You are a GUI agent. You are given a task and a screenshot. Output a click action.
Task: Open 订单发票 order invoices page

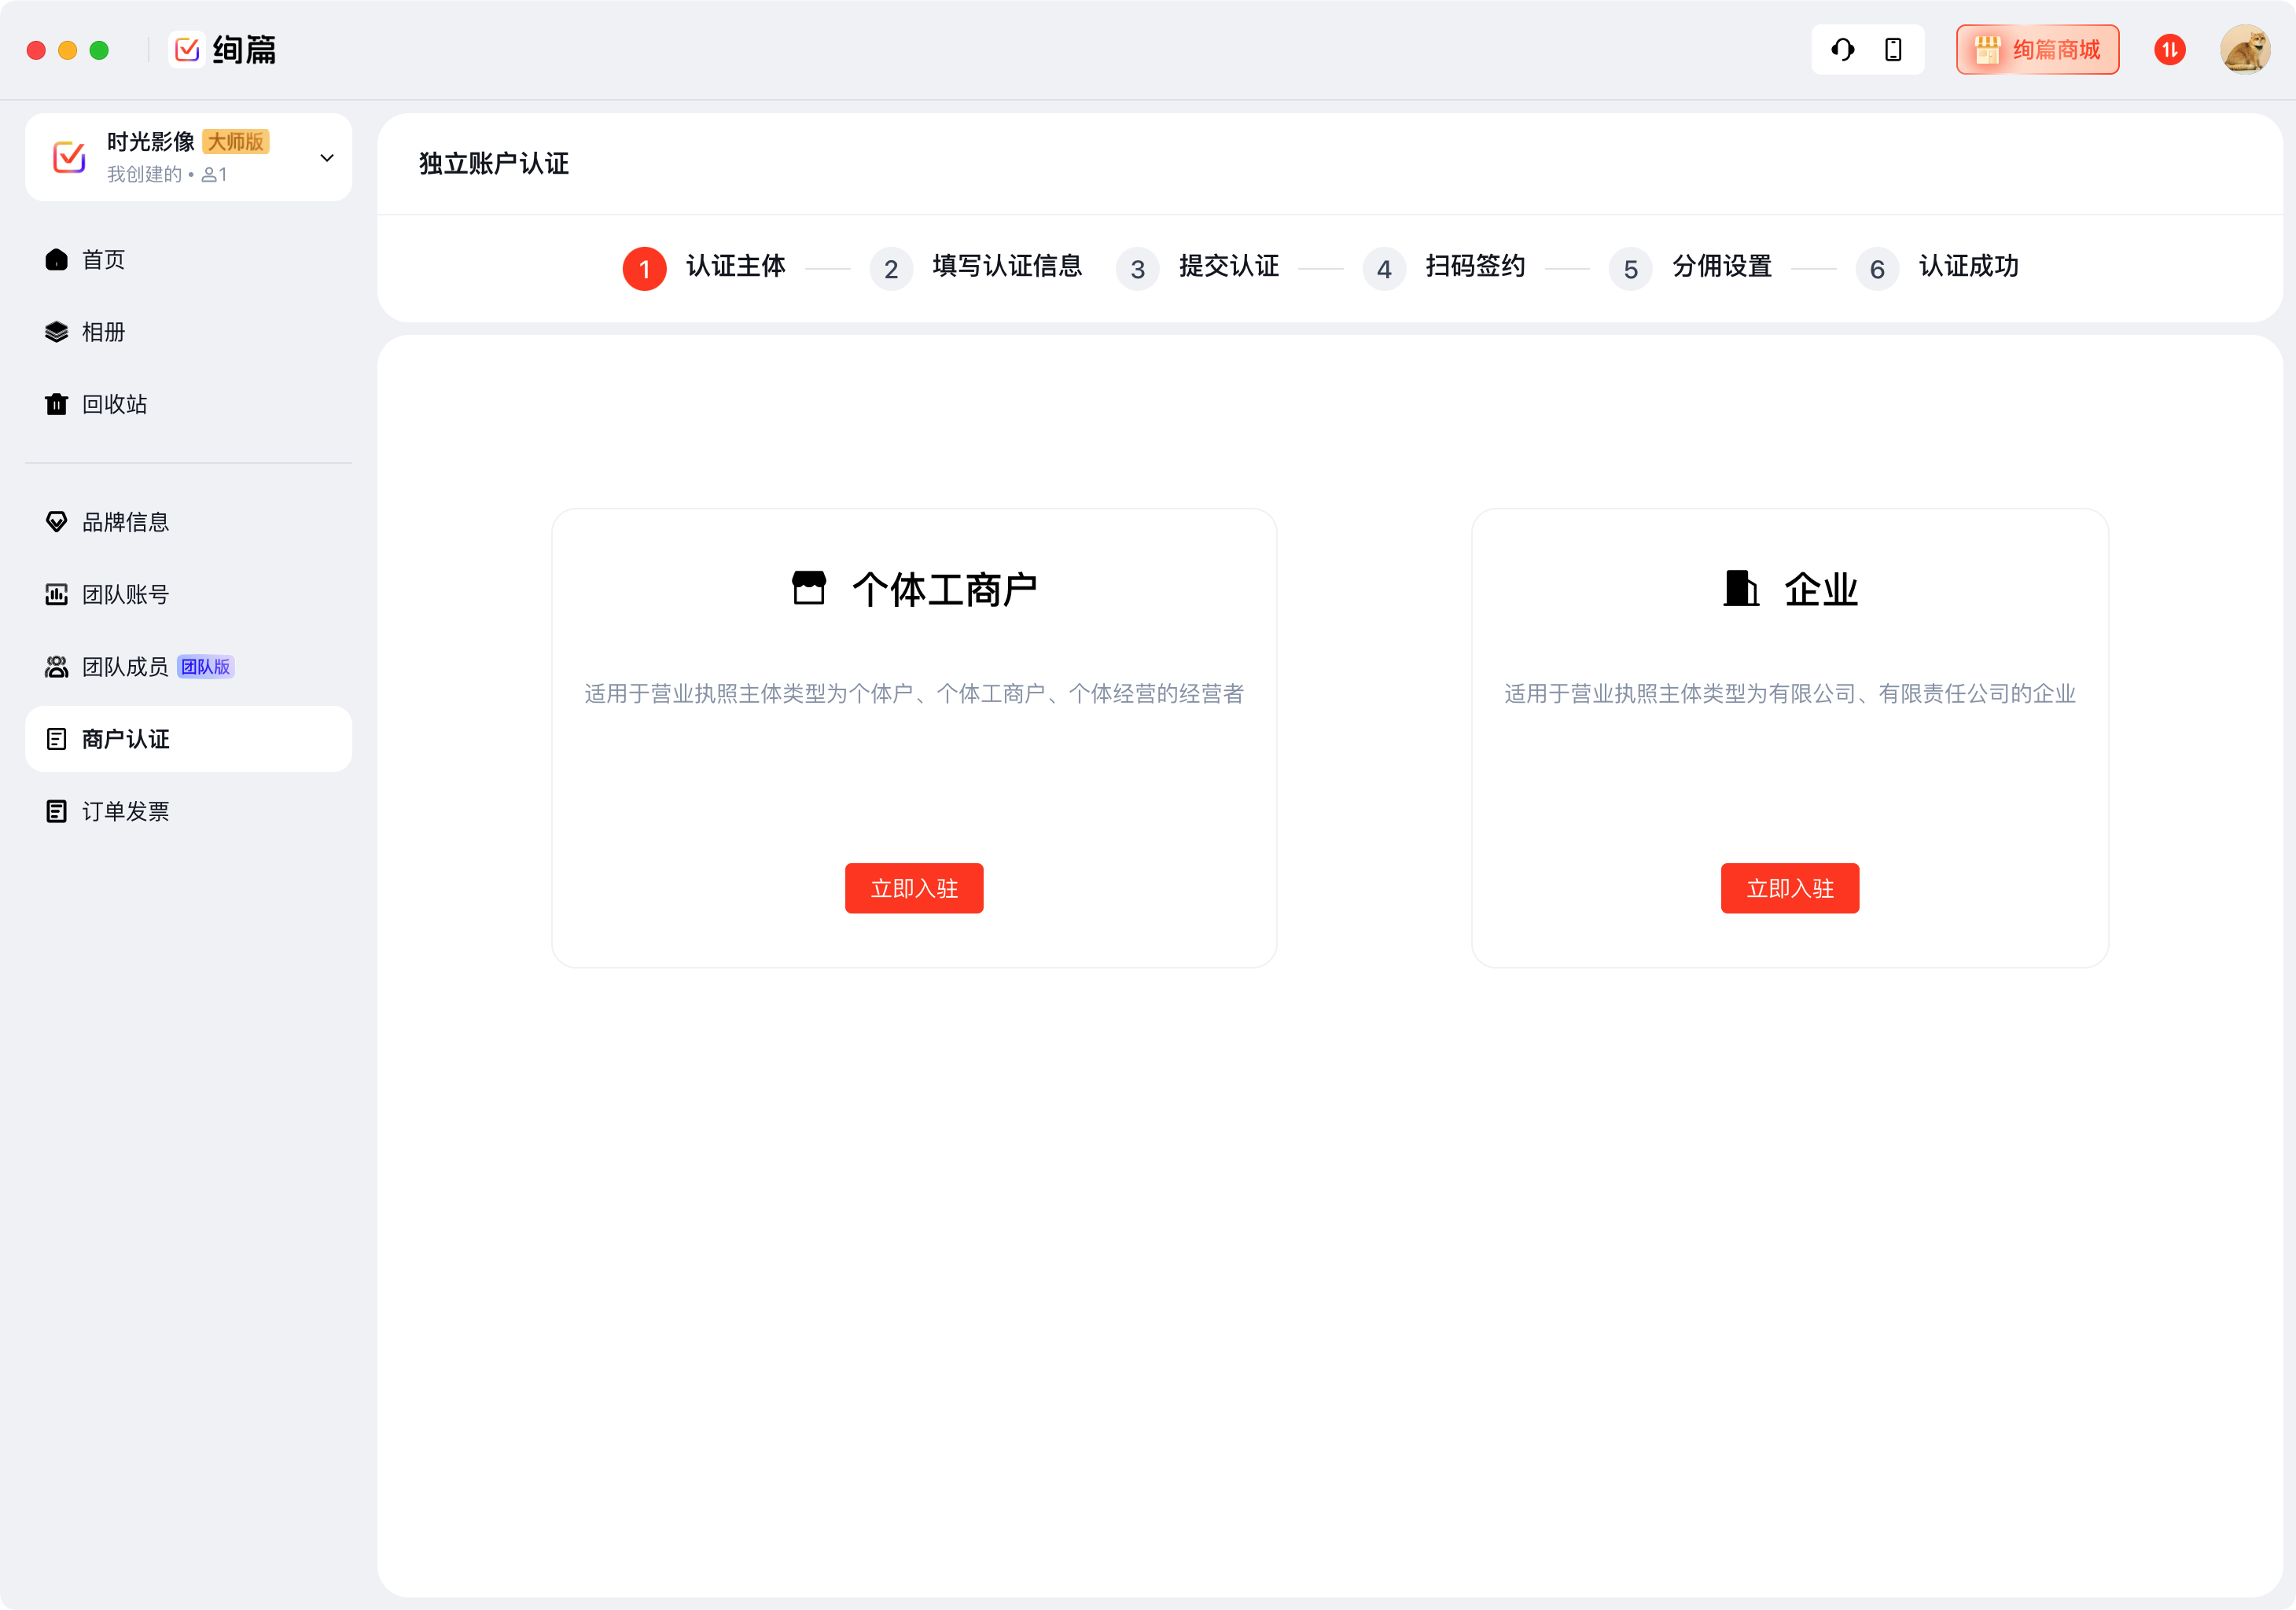(125, 811)
